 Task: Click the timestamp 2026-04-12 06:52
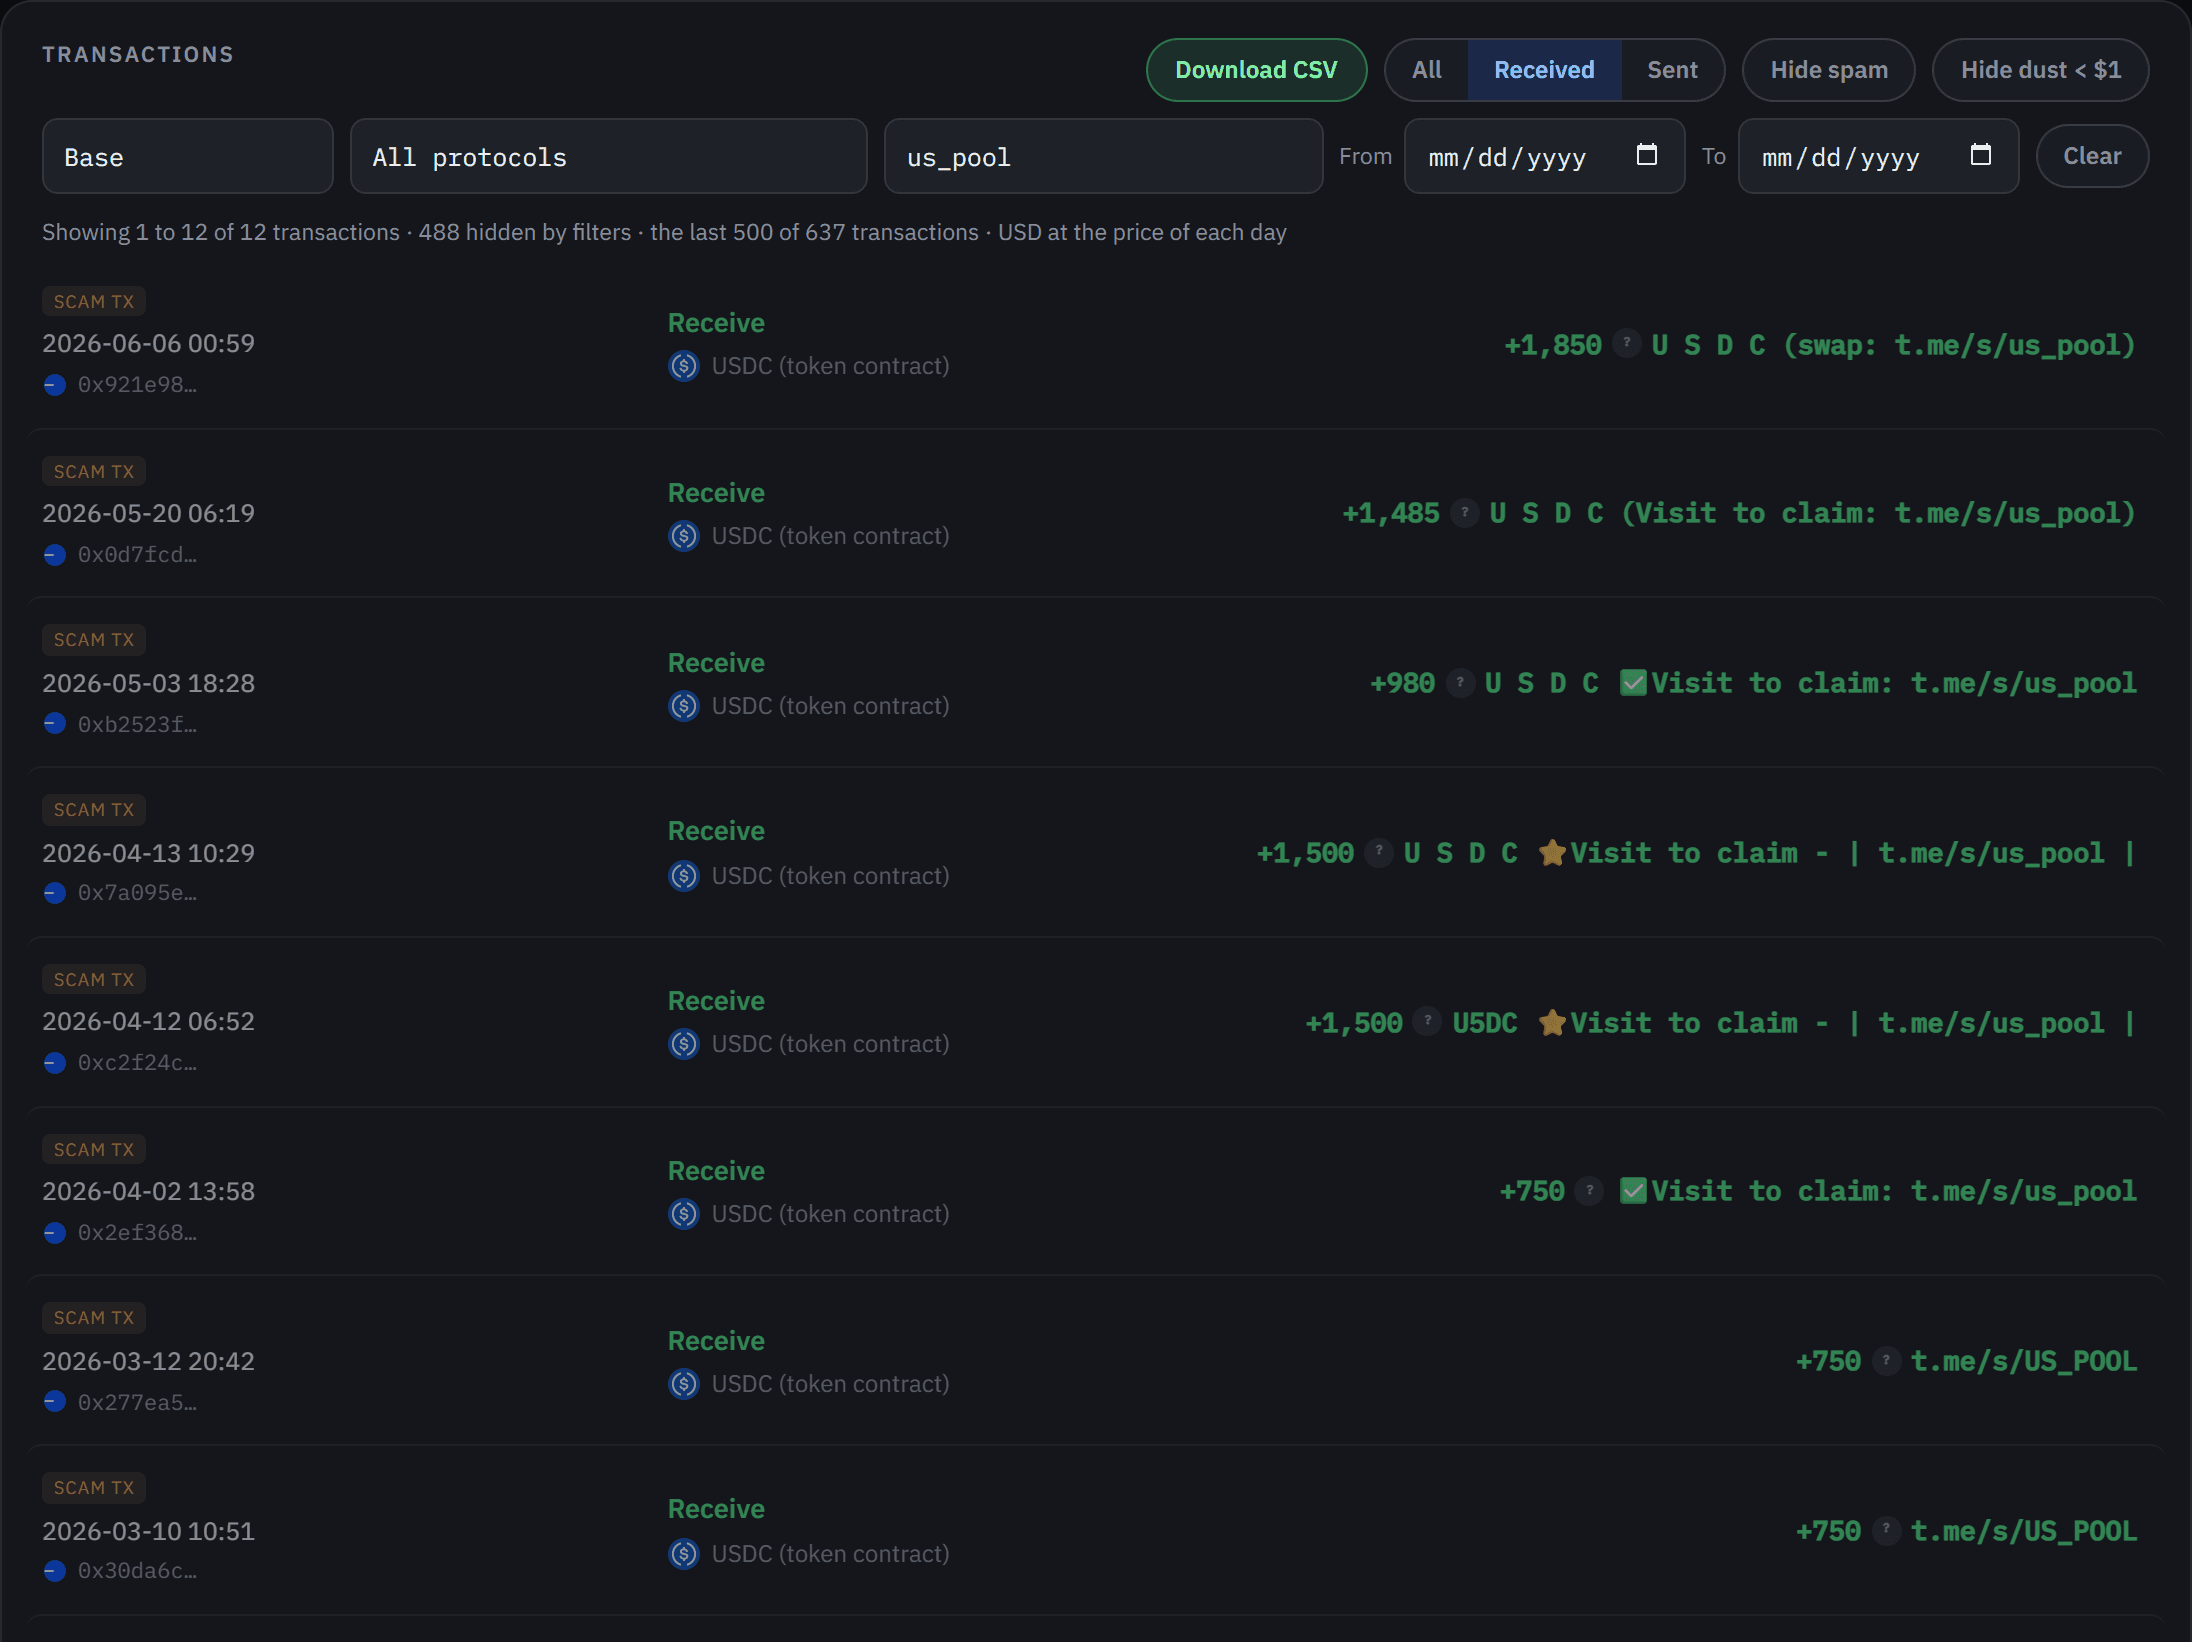148,1021
